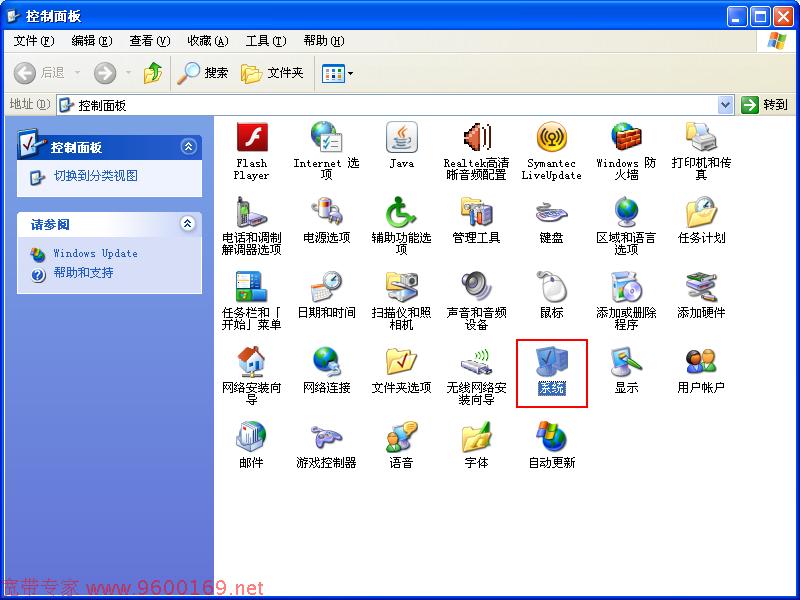Viewport: 800px width, 600px height.
Task: Collapse the 控制面板 sidebar section
Action: [x=188, y=147]
